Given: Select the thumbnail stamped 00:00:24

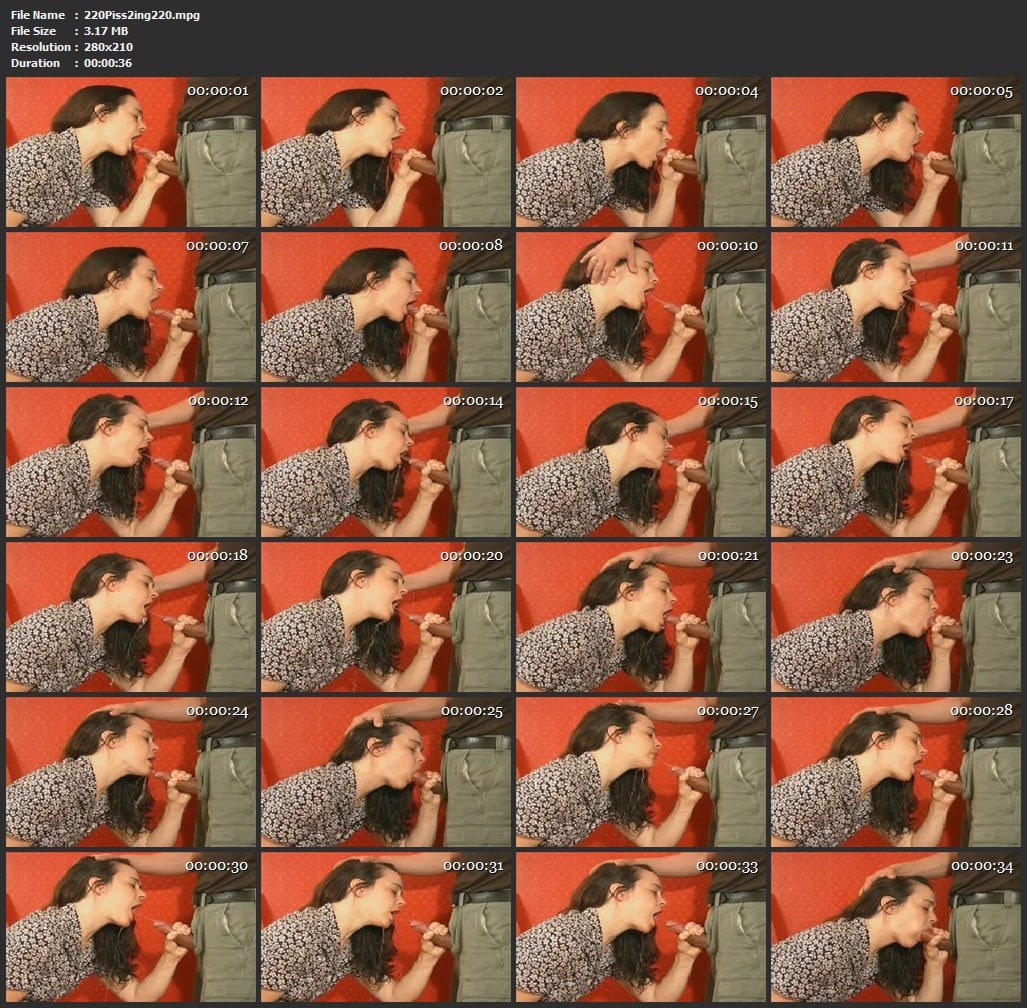Looking at the screenshot, I should 131,772.
